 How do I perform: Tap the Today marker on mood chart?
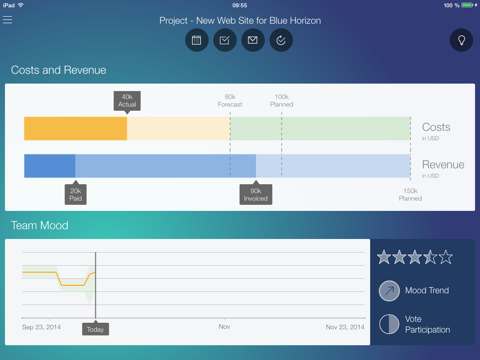pos(95,329)
